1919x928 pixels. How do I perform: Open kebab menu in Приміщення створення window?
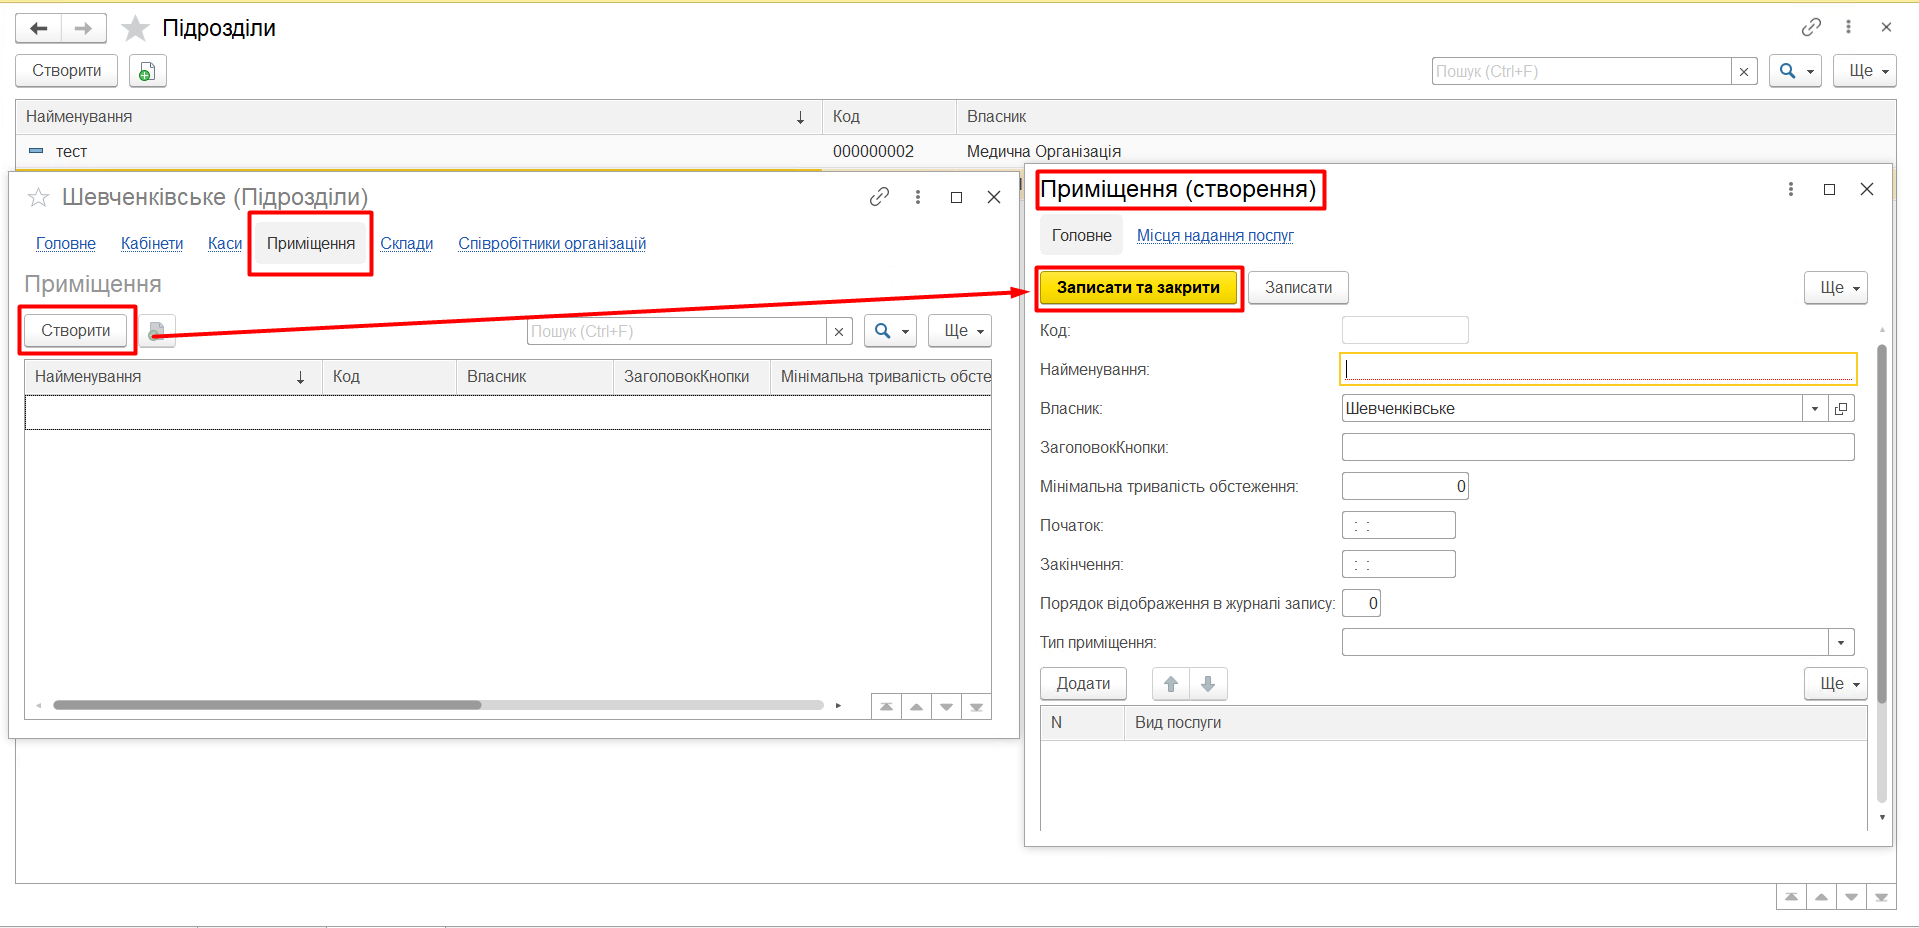point(1790,189)
